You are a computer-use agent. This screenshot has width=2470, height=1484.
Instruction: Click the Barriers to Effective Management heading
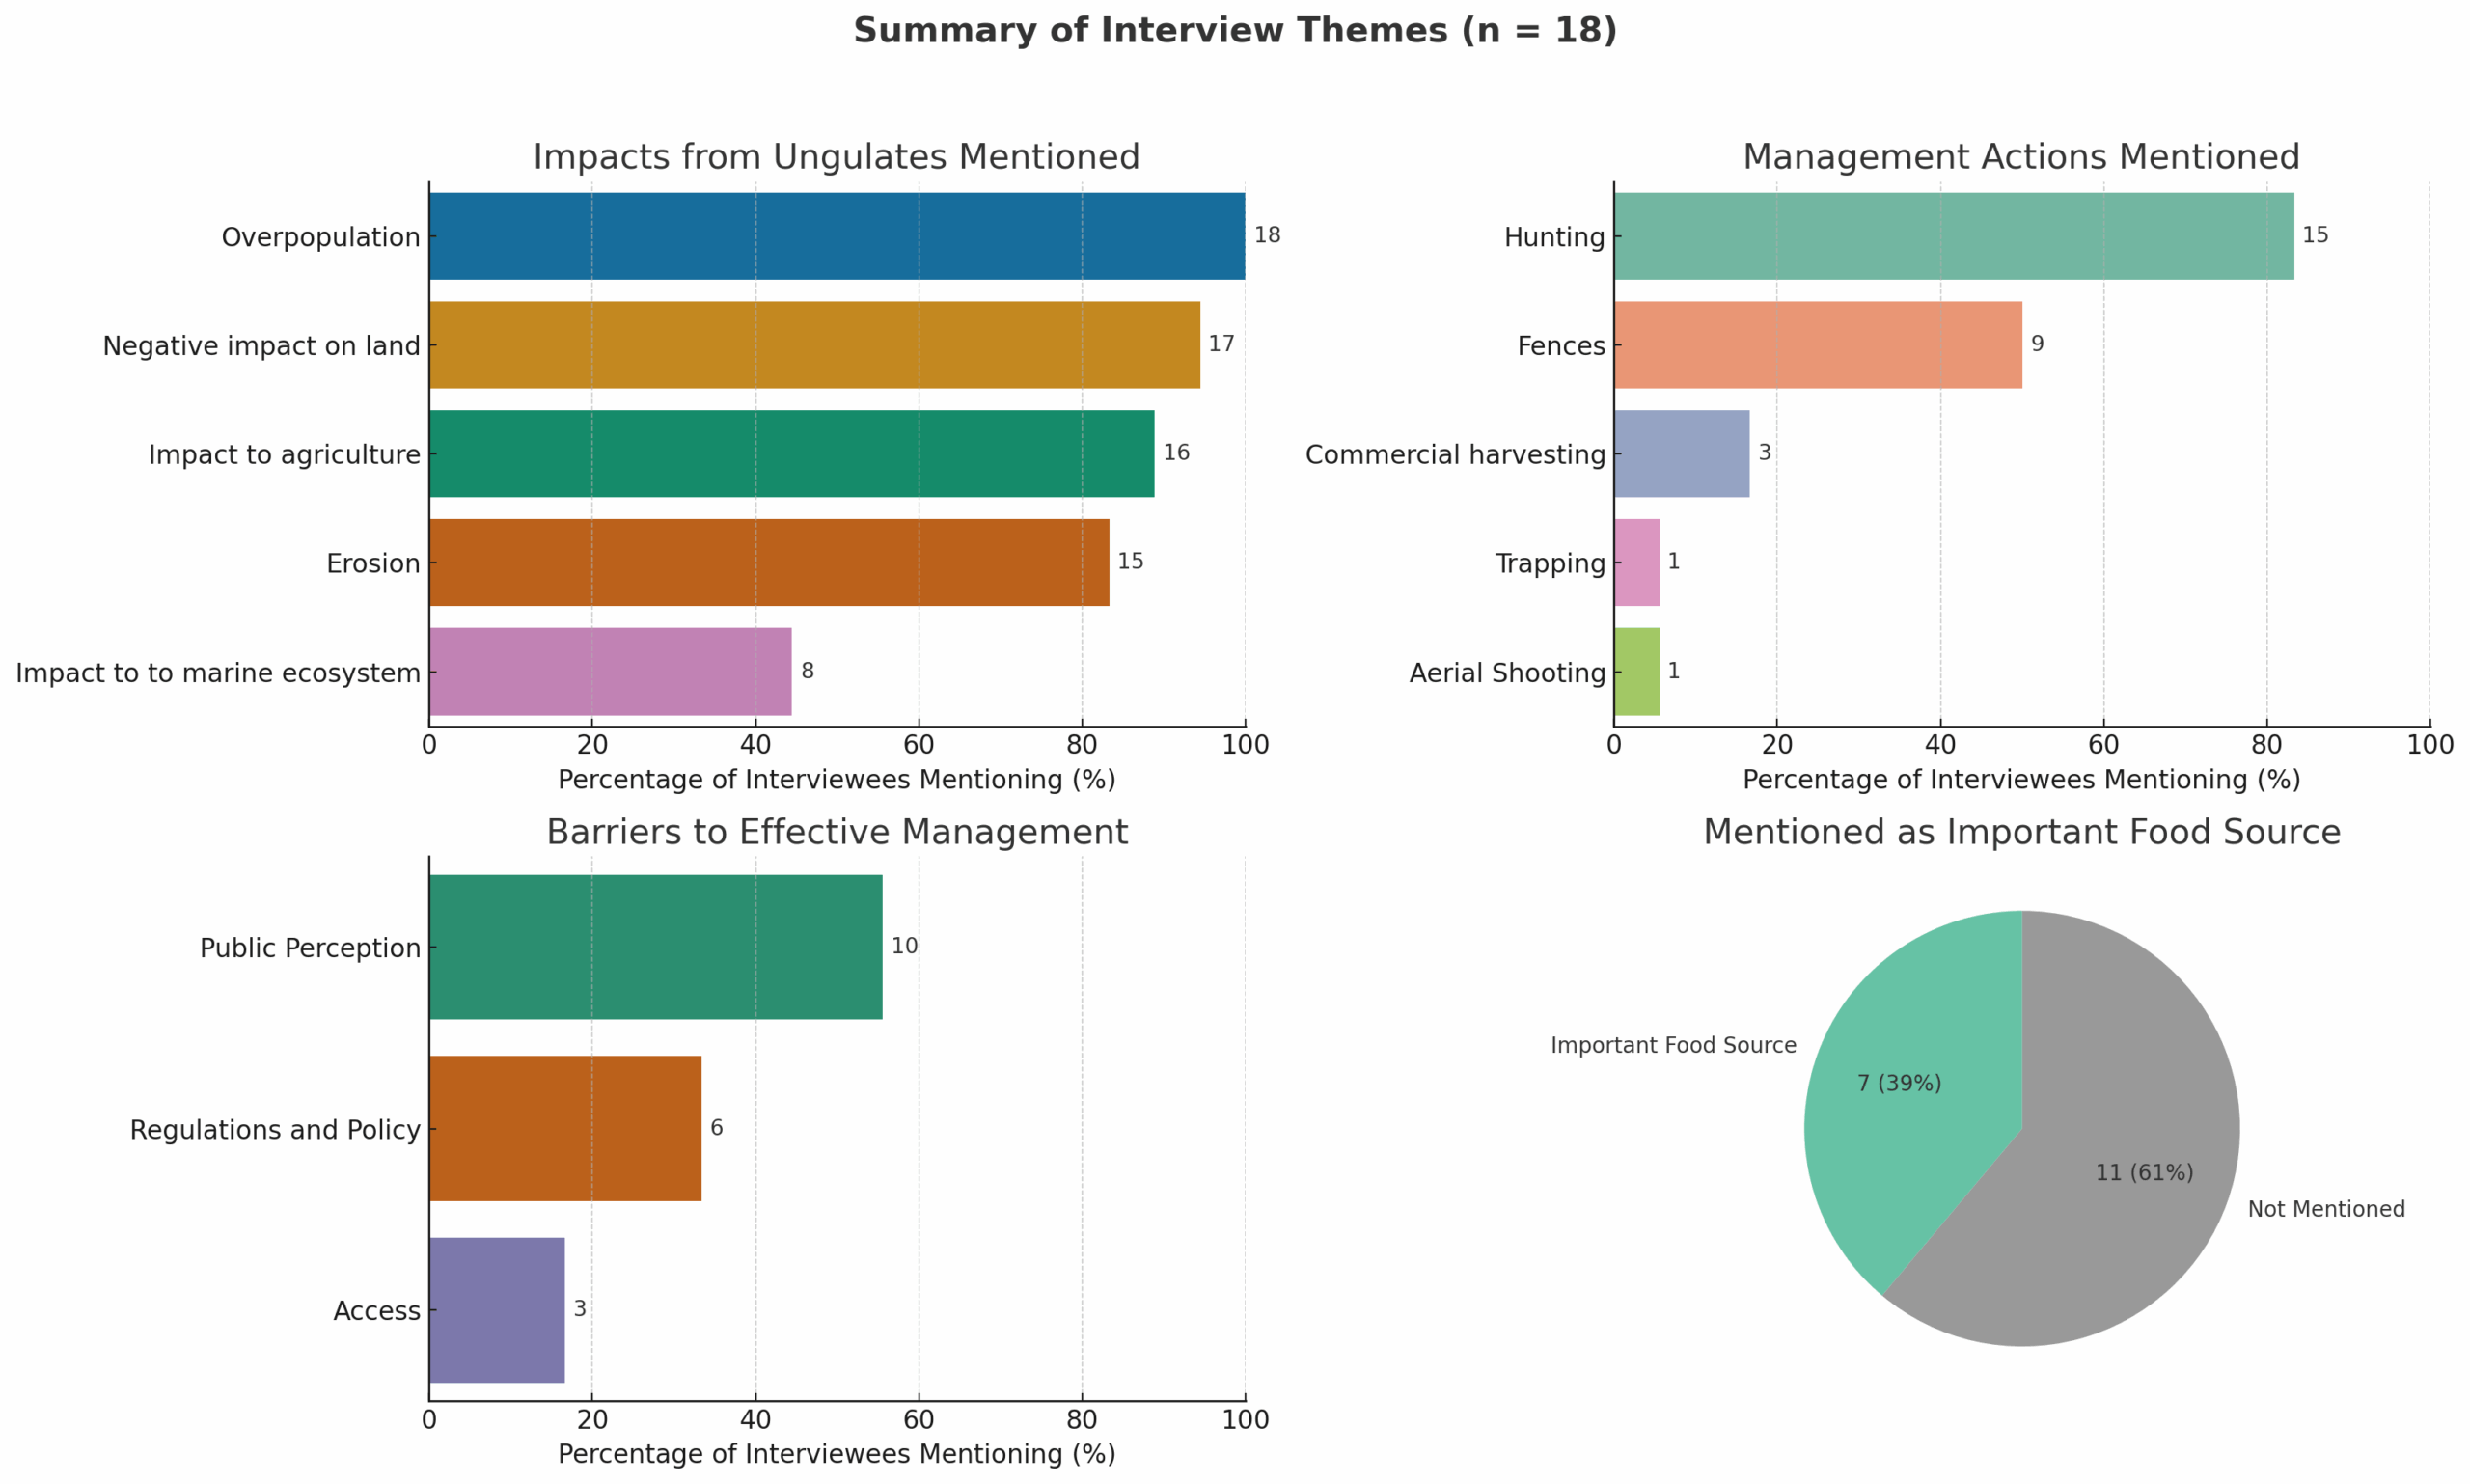pyautogui.click(x=836, y=832)
